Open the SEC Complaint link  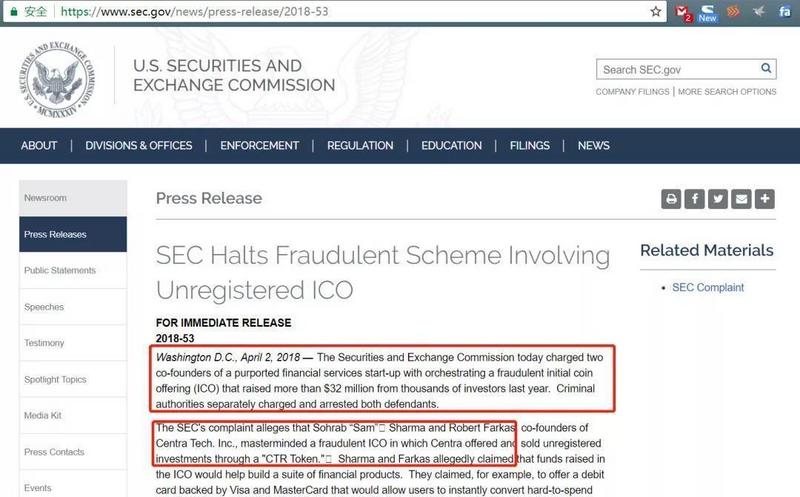(x=708, y=288)
